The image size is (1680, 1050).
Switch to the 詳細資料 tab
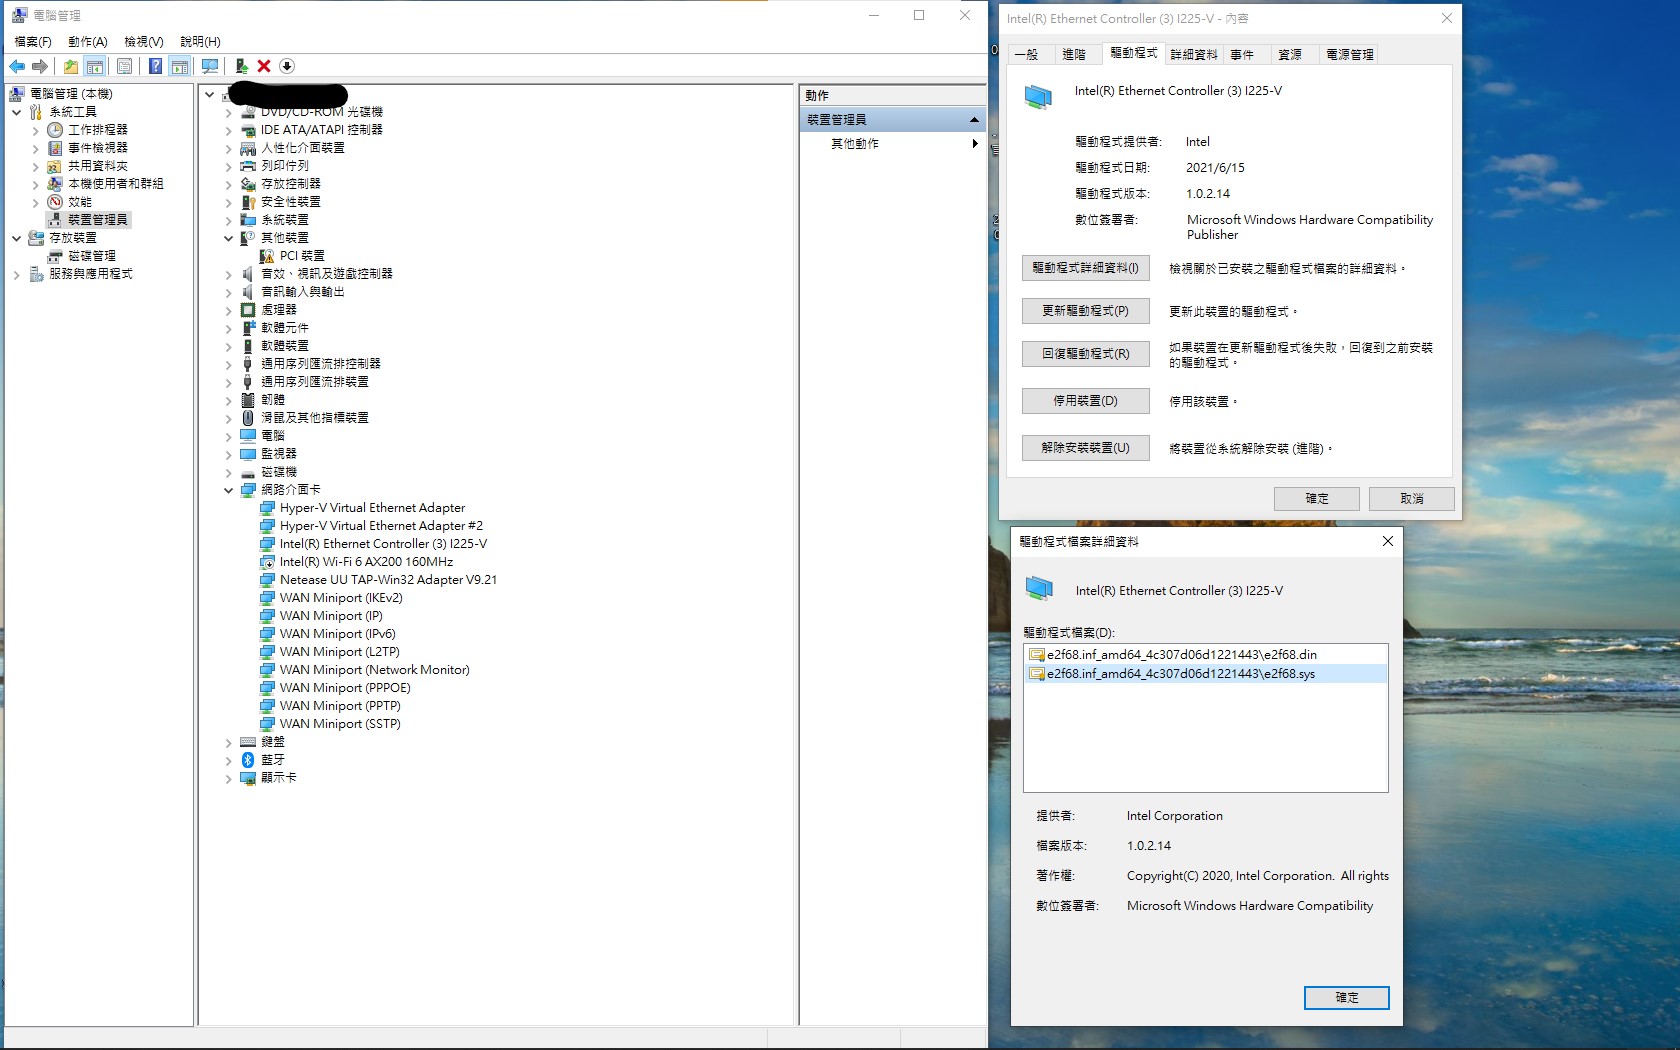[x=1193, y=54]
